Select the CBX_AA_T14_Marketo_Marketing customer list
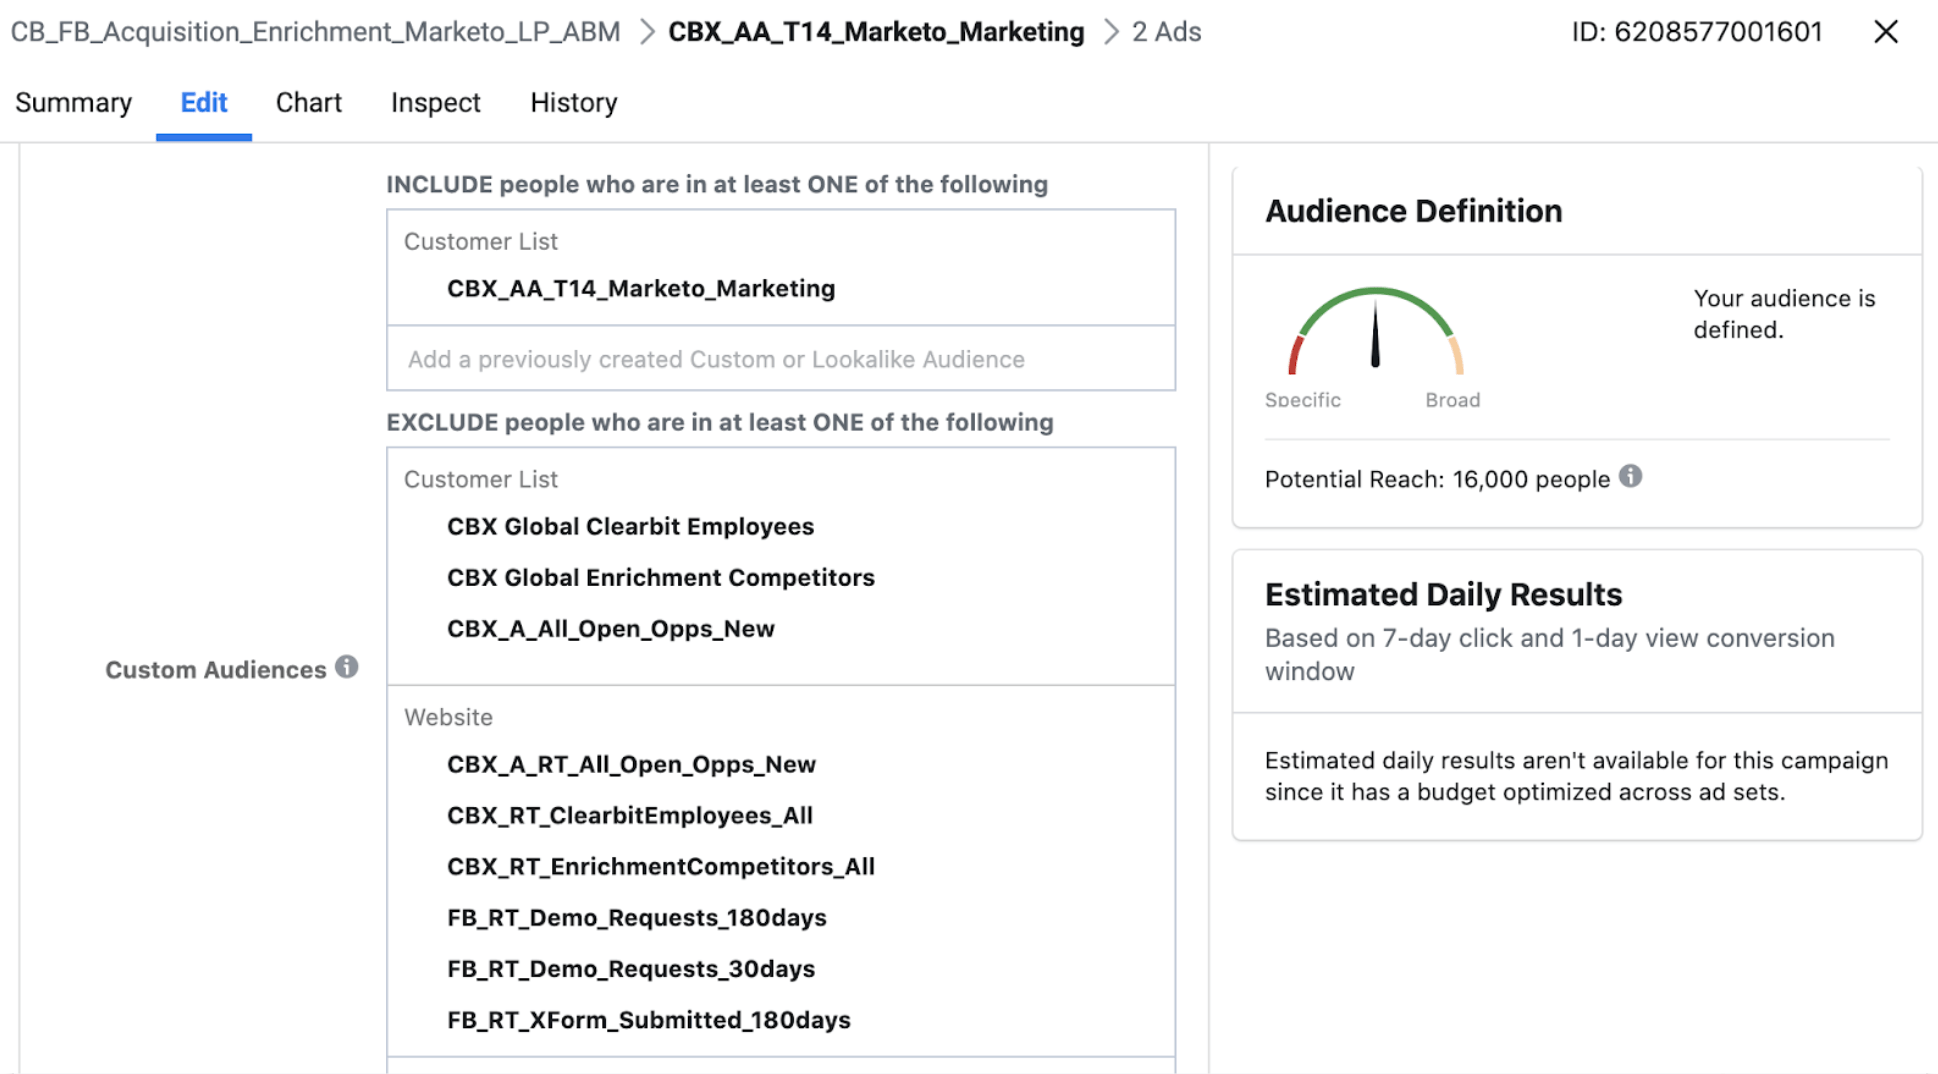The width and height of the screenshot is (1938, 1074). tap(641, 288)
